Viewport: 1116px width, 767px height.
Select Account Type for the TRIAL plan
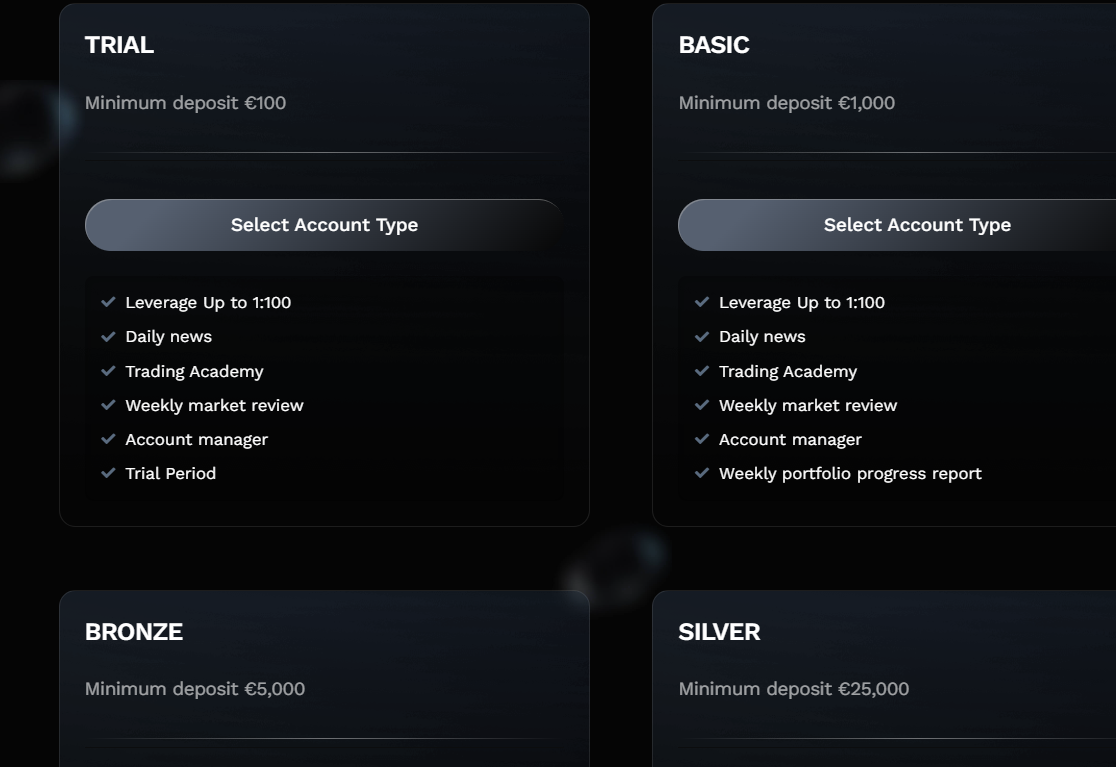[324, 225]
